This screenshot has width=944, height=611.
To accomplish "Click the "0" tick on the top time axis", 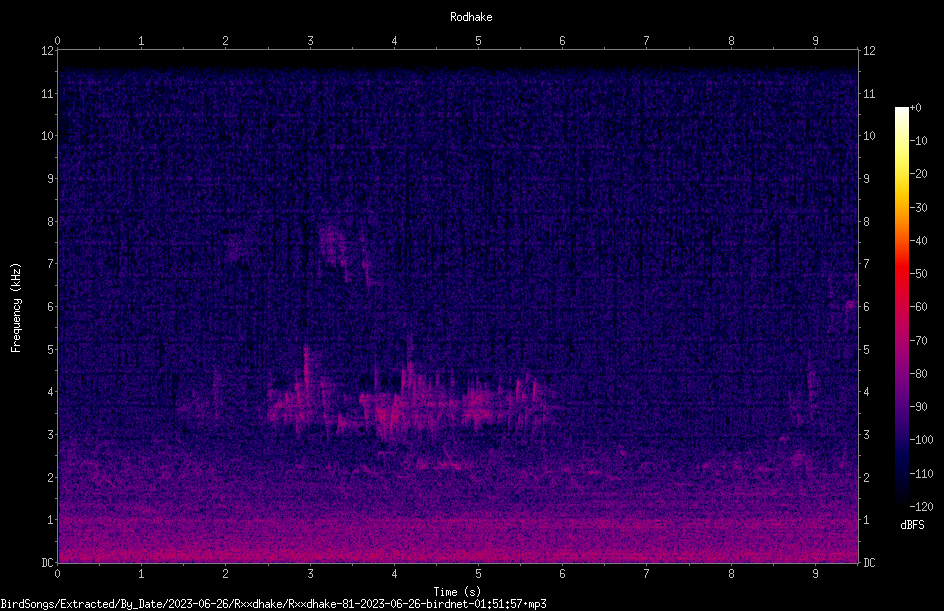I will point(57,41).
